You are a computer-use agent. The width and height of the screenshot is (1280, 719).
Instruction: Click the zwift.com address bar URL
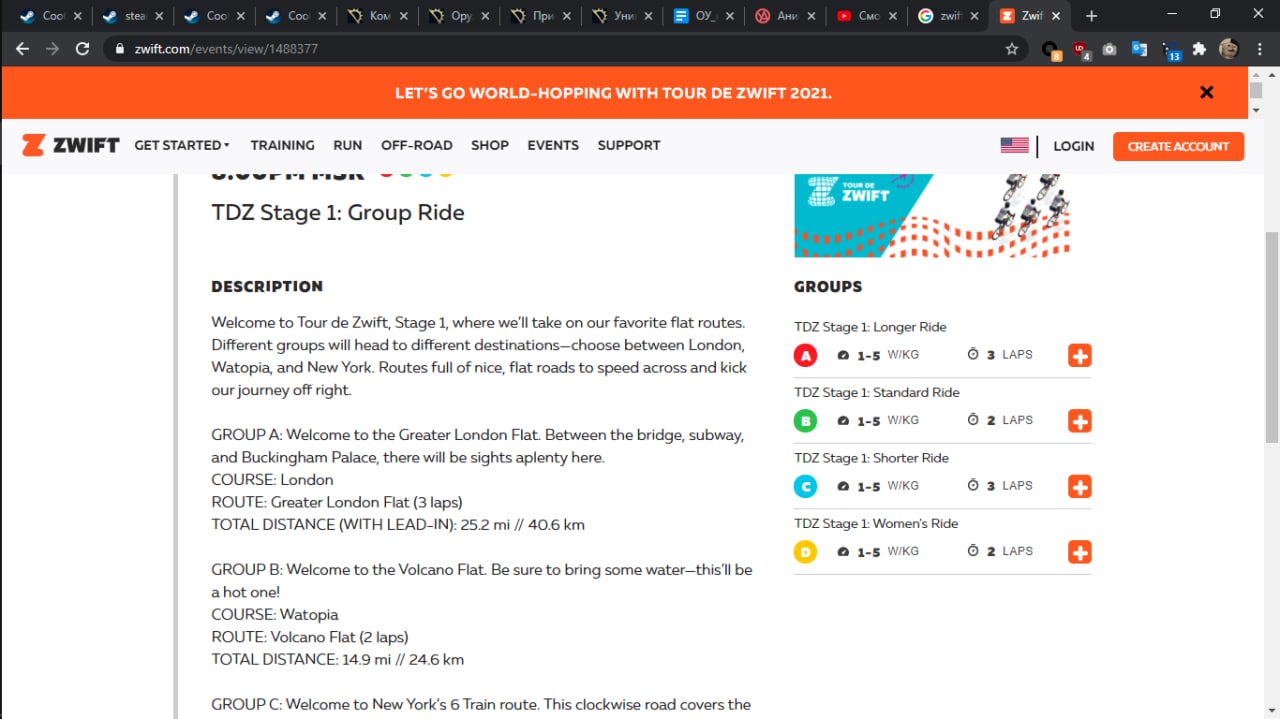(226, 48)
